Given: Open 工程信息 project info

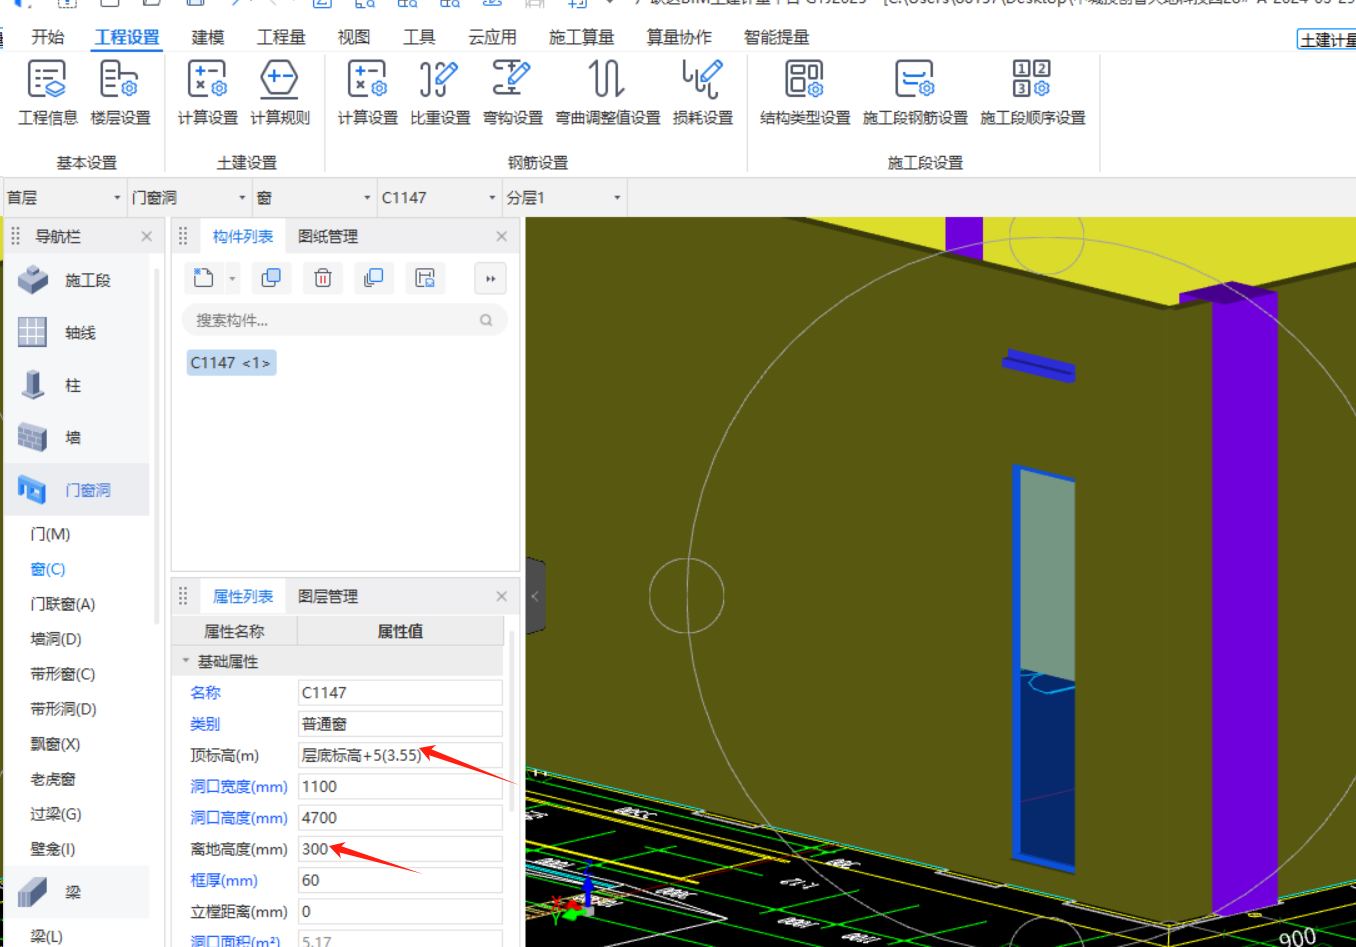Looking at the screenshot, I should click(47, 93).
